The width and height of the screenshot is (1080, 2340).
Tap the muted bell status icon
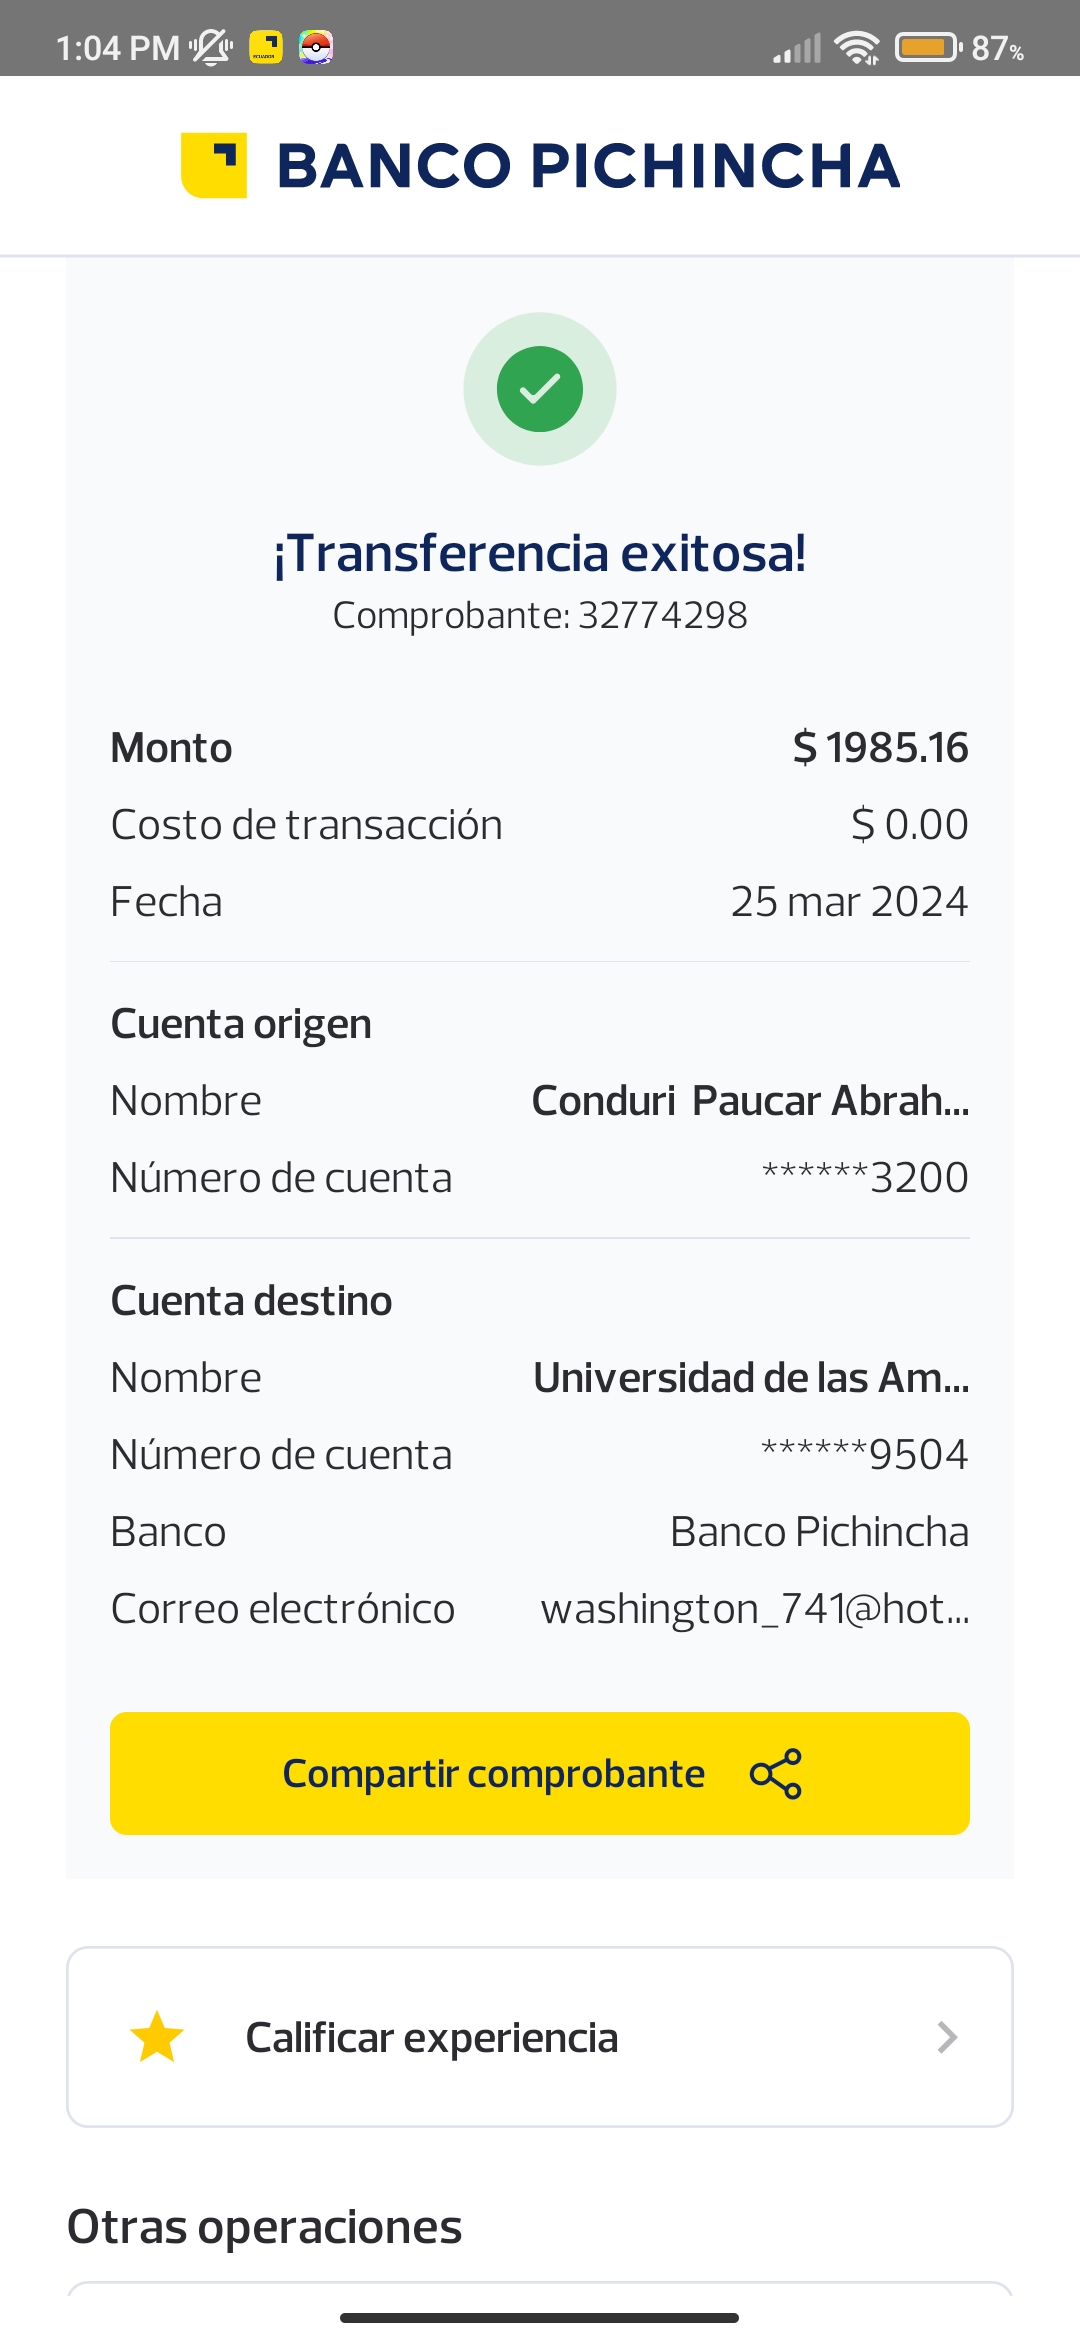(x=211, y=47)
